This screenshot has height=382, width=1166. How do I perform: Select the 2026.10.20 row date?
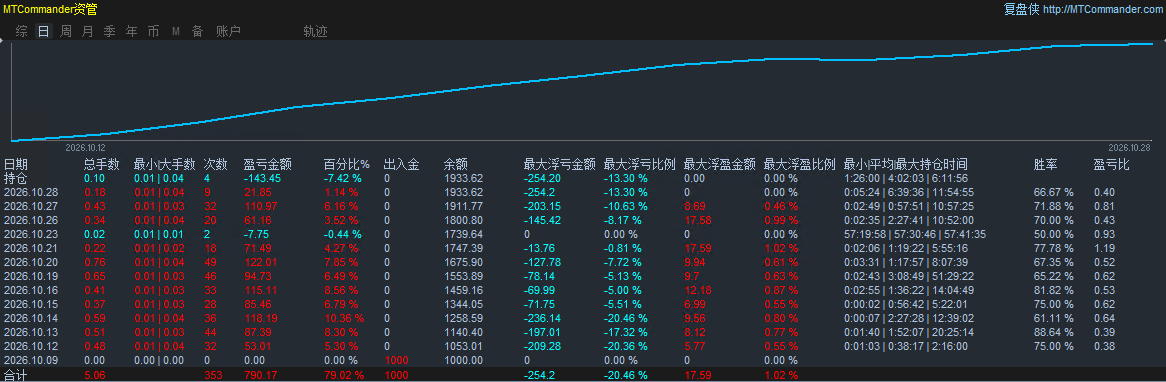click(29, 262)
